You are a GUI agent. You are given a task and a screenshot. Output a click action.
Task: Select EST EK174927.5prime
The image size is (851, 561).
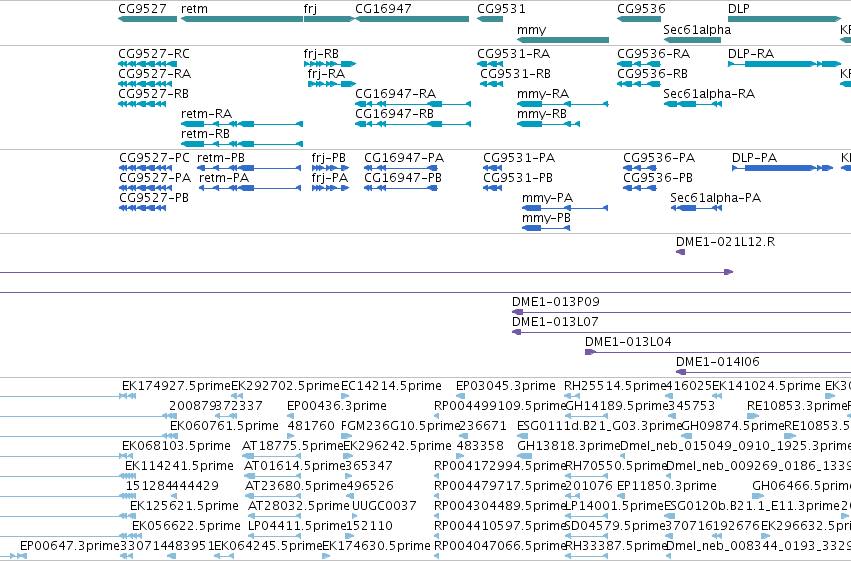pyautogui.click(x=176, y=386)
